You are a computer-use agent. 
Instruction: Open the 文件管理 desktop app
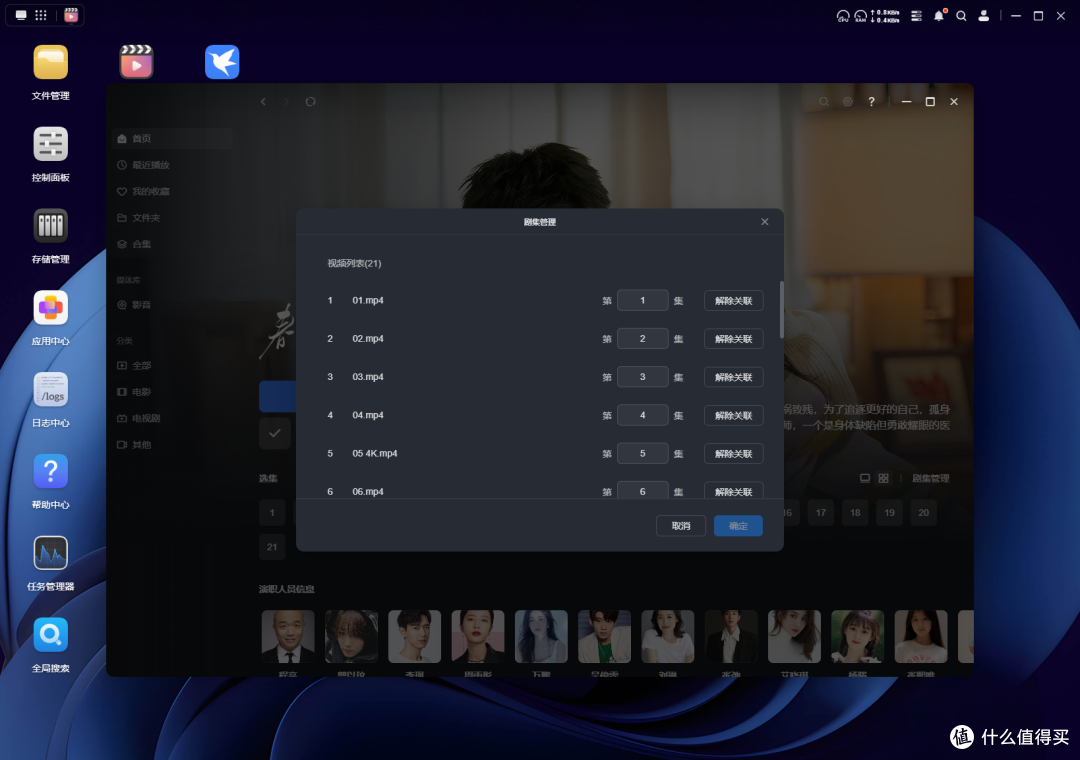pos(50,63)
